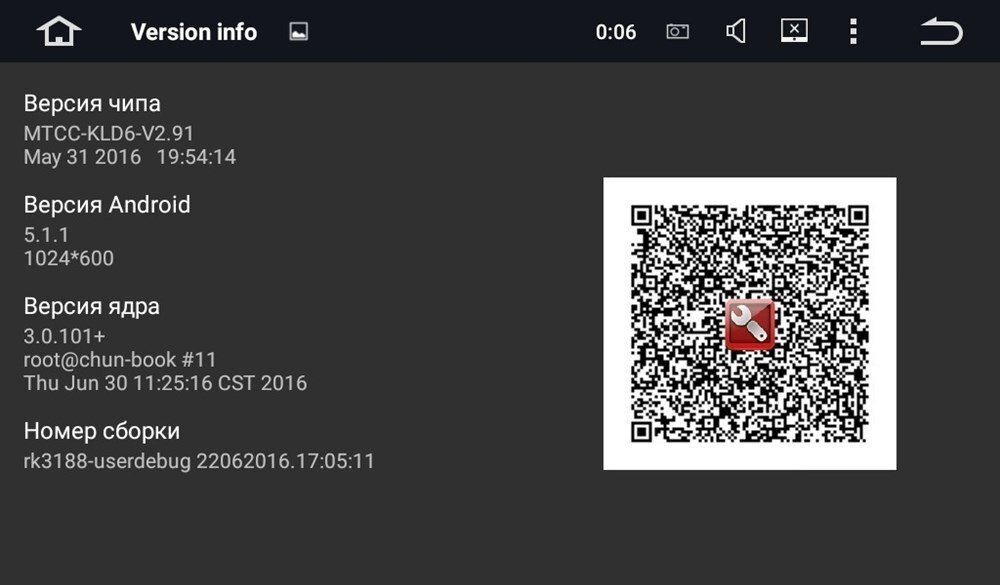Click the red wrench icon in QR code
This screenshot has width=1000, height=585.
coord(750,325)
